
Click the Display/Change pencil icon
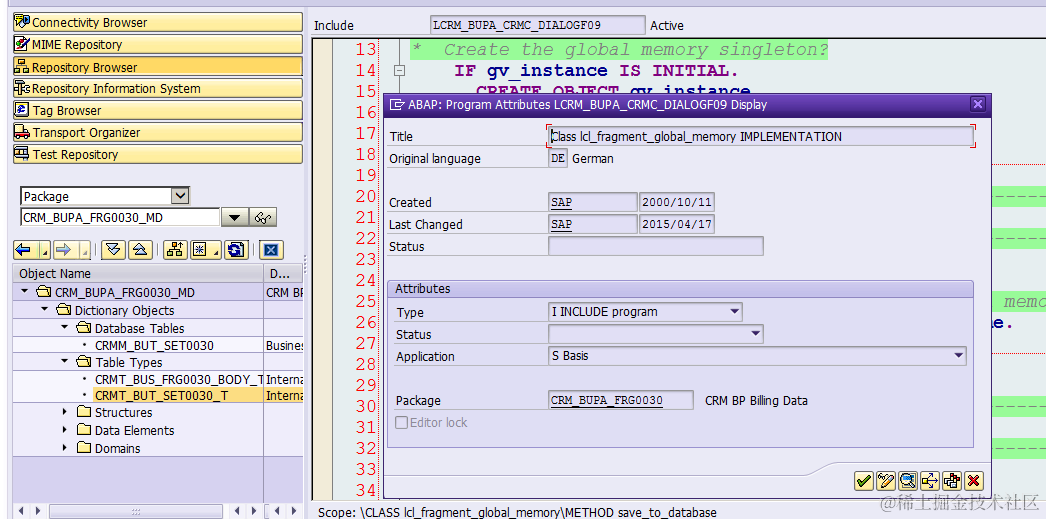[886, 480]
